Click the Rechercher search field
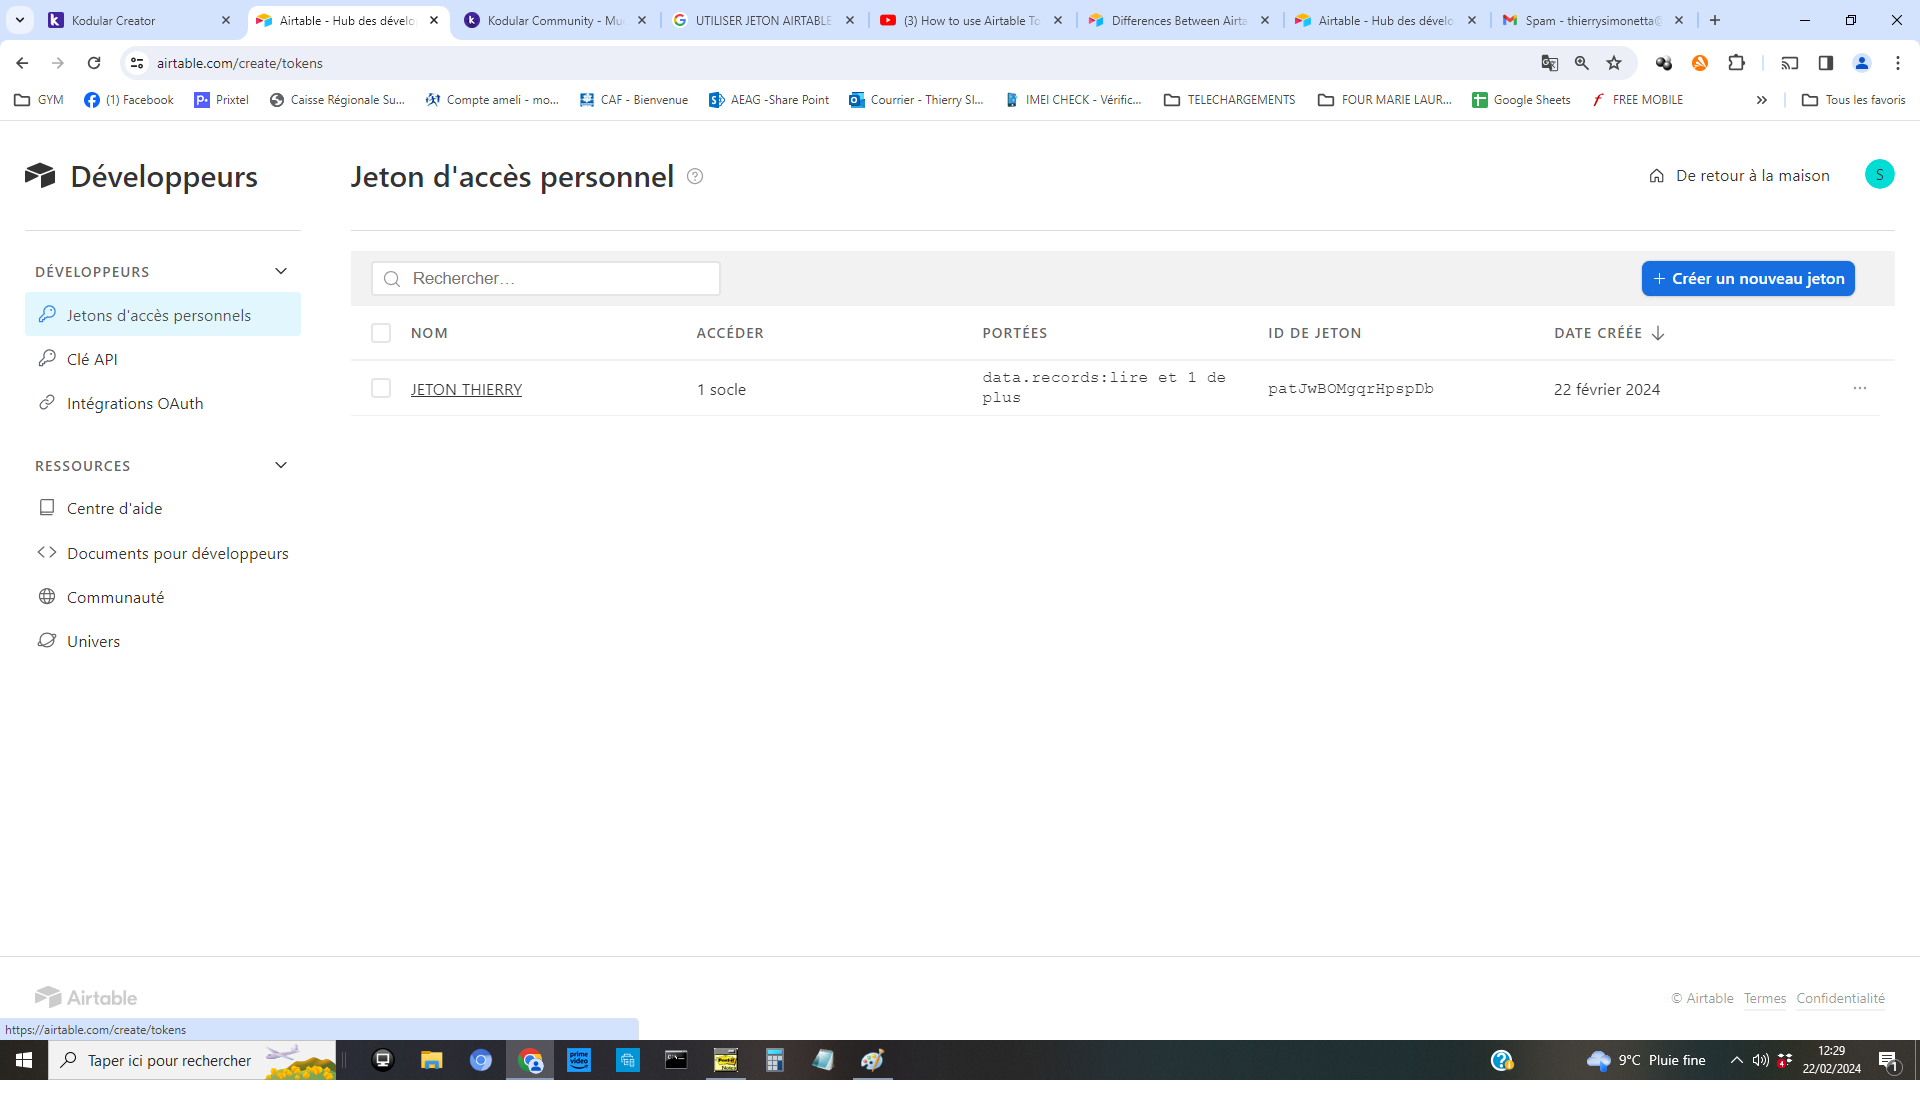 point(546,278)
